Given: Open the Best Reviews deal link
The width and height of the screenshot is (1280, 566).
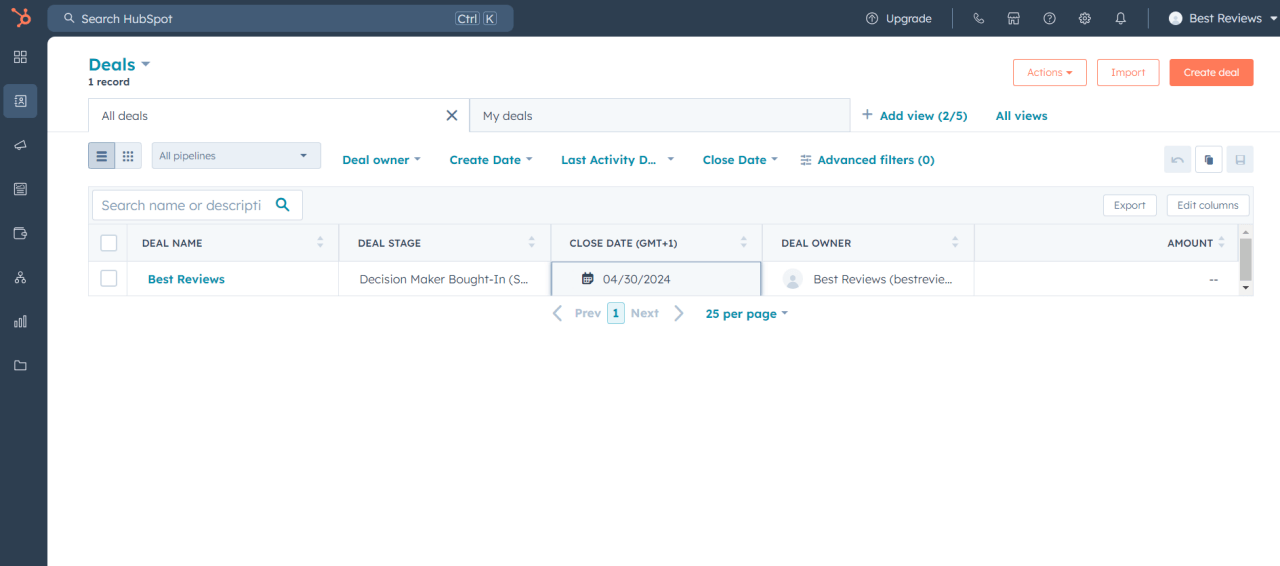Looking at the screenshot, I should 186,279.
